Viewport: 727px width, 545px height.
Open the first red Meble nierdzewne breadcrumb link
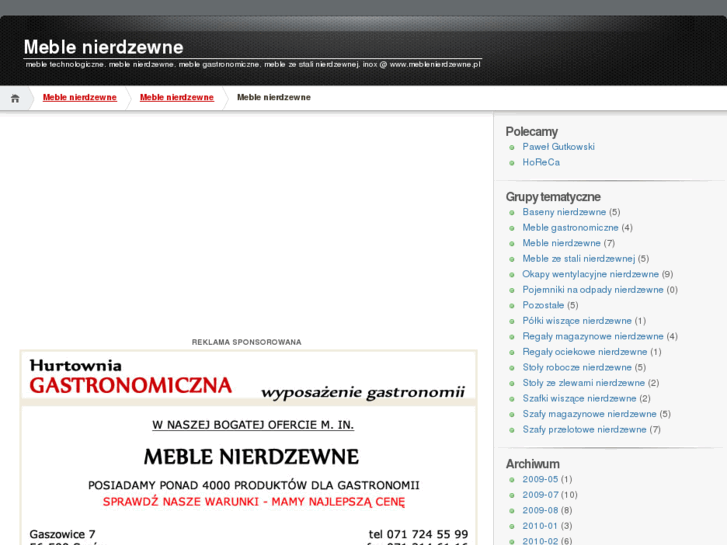pos(80,97)
